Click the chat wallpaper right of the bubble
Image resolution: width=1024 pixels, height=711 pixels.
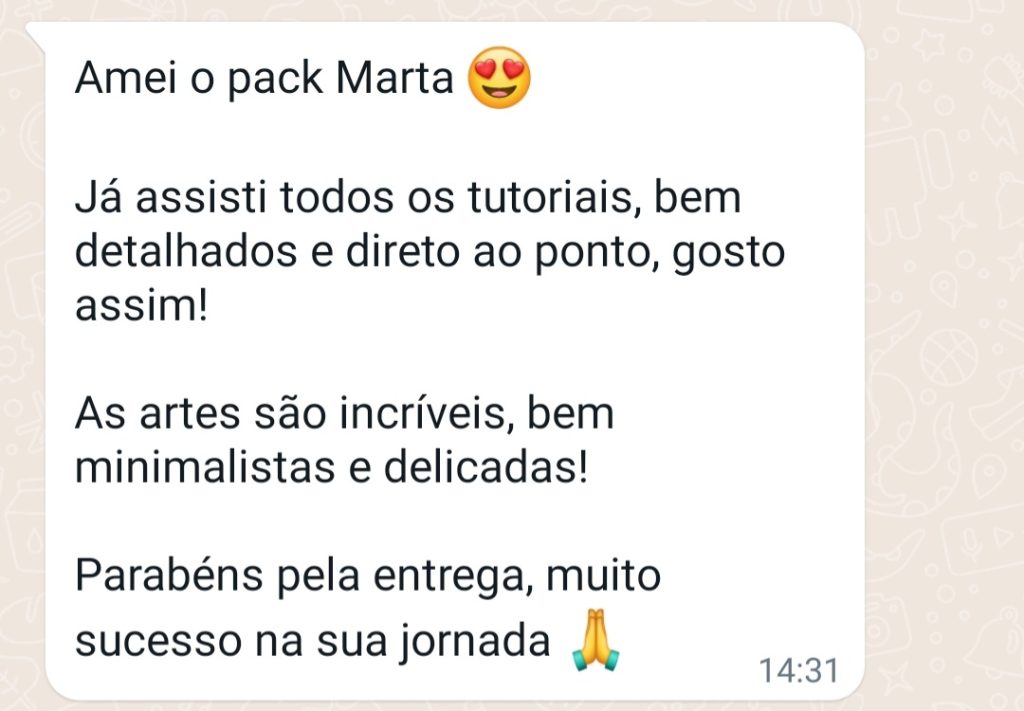[x=944, y=355]
